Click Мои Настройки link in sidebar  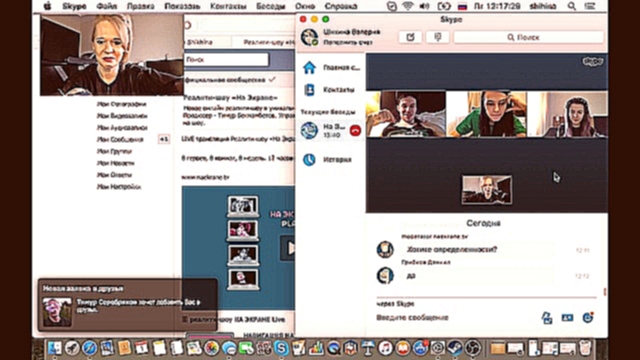(119, 187)
